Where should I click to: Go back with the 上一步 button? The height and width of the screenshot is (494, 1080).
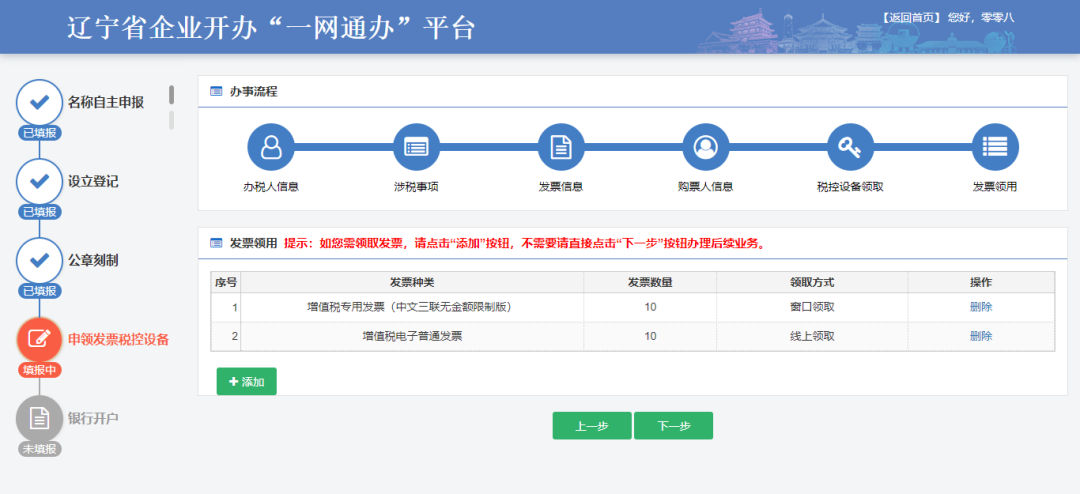tap(592, 426)
